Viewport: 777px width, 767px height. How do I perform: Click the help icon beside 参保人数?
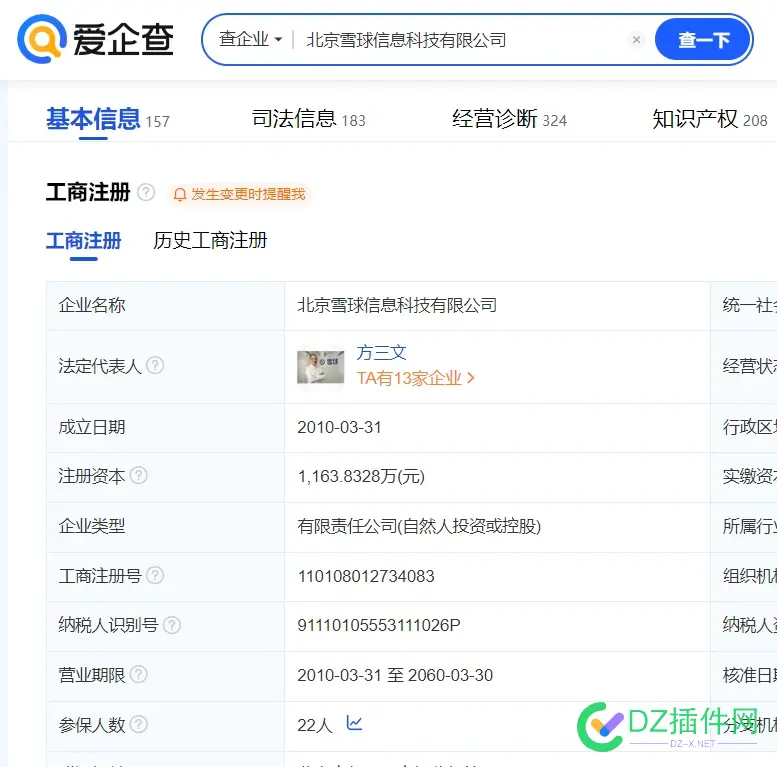click(138, 724)
